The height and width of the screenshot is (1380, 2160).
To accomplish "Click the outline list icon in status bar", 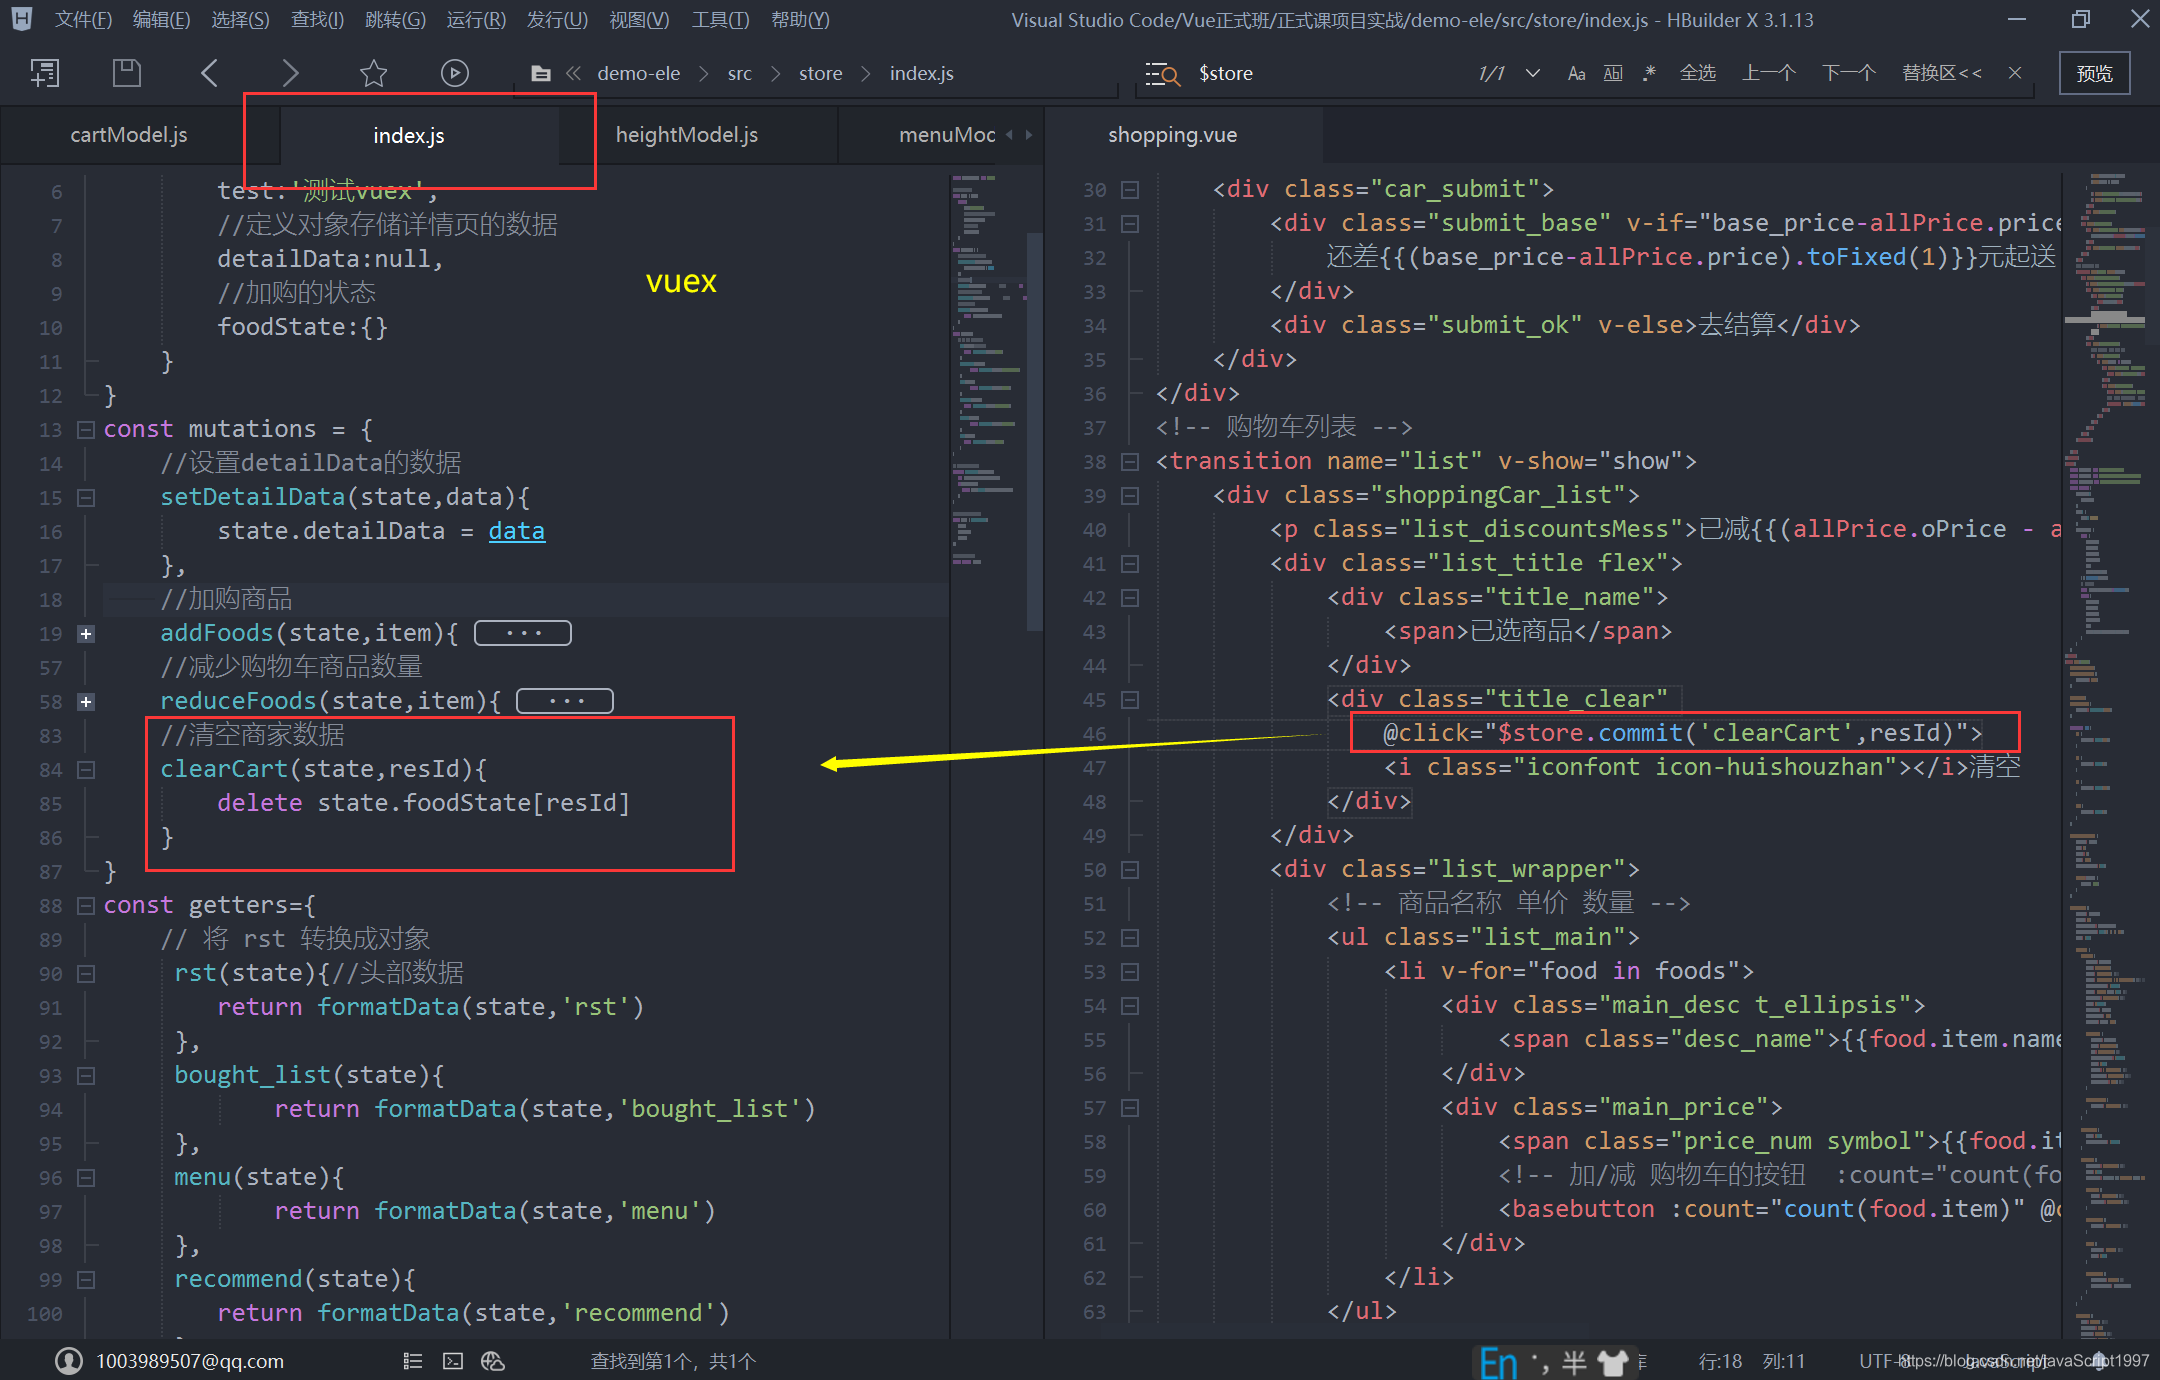I will click(x=412, y=1361).
